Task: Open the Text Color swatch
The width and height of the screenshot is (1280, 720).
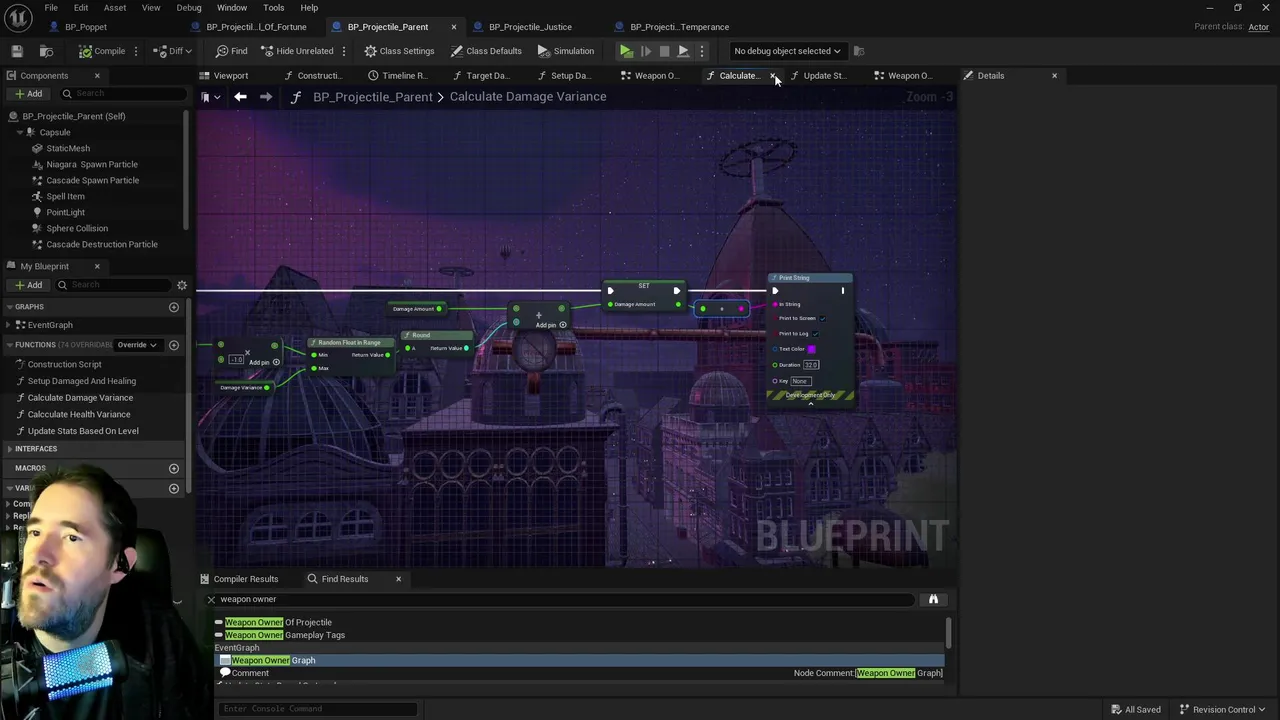Action: (x=811, y=349)
